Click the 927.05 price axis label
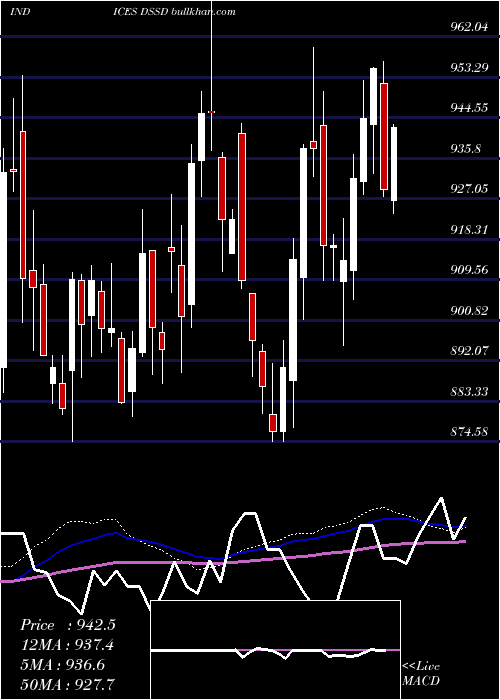 469,189
